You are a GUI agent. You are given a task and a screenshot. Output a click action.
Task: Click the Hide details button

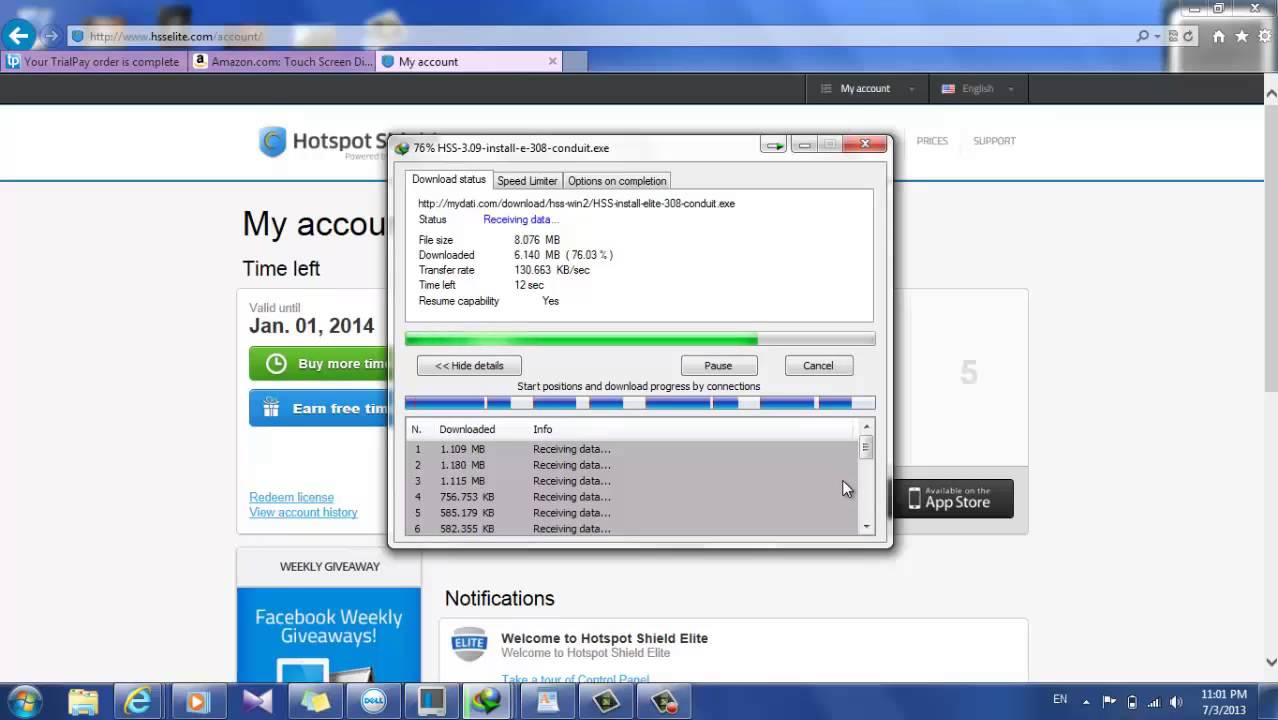(469, 366)
